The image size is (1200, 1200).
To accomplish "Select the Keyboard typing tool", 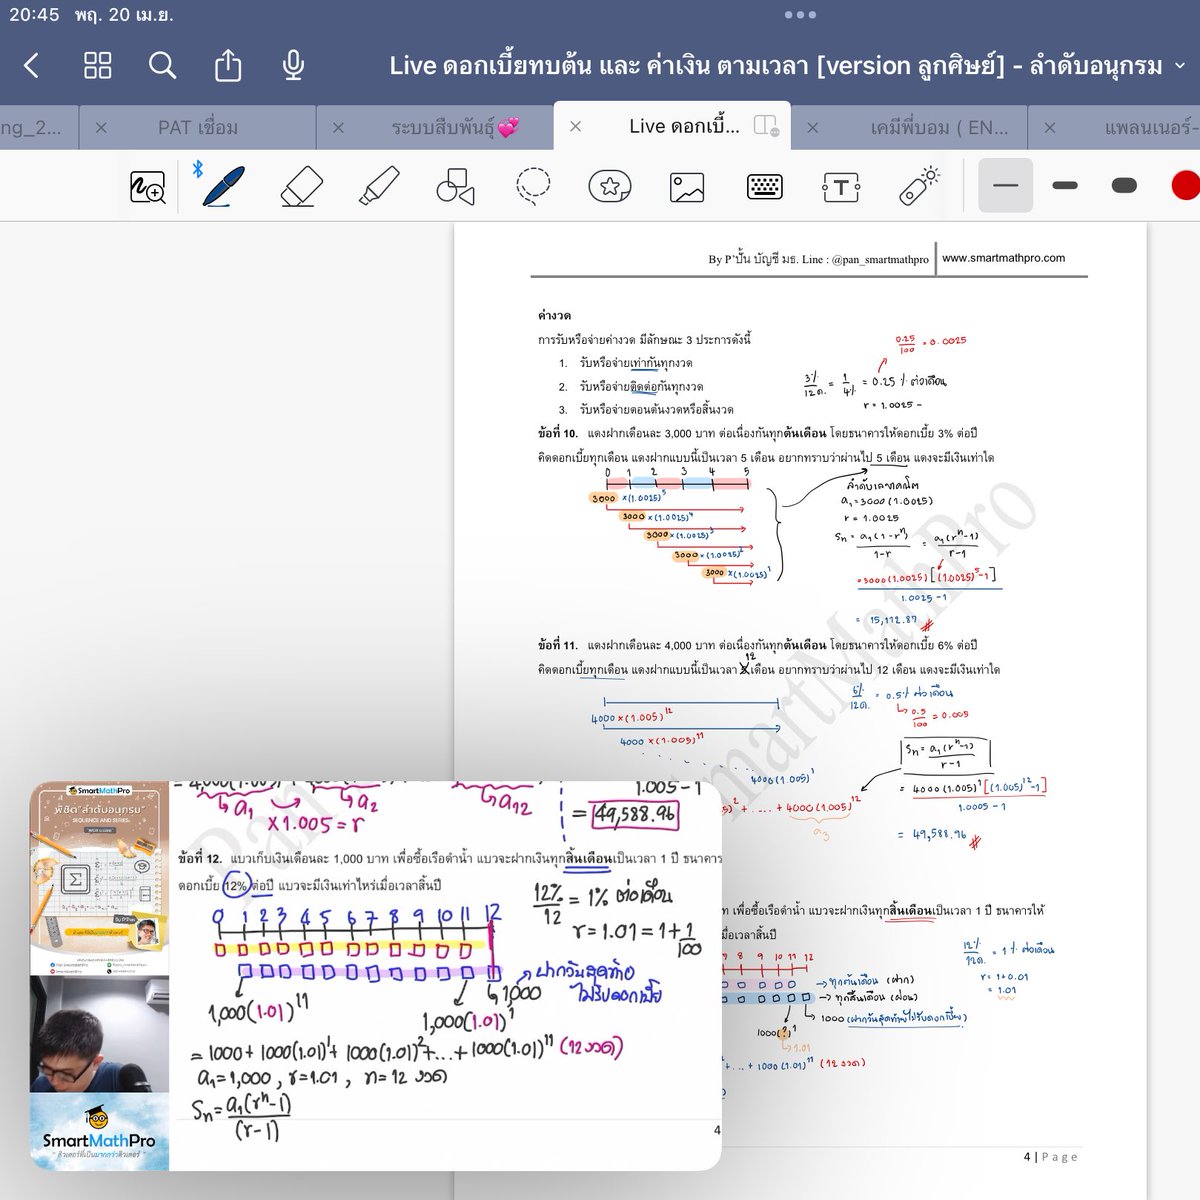I will (x=765, y=186).
